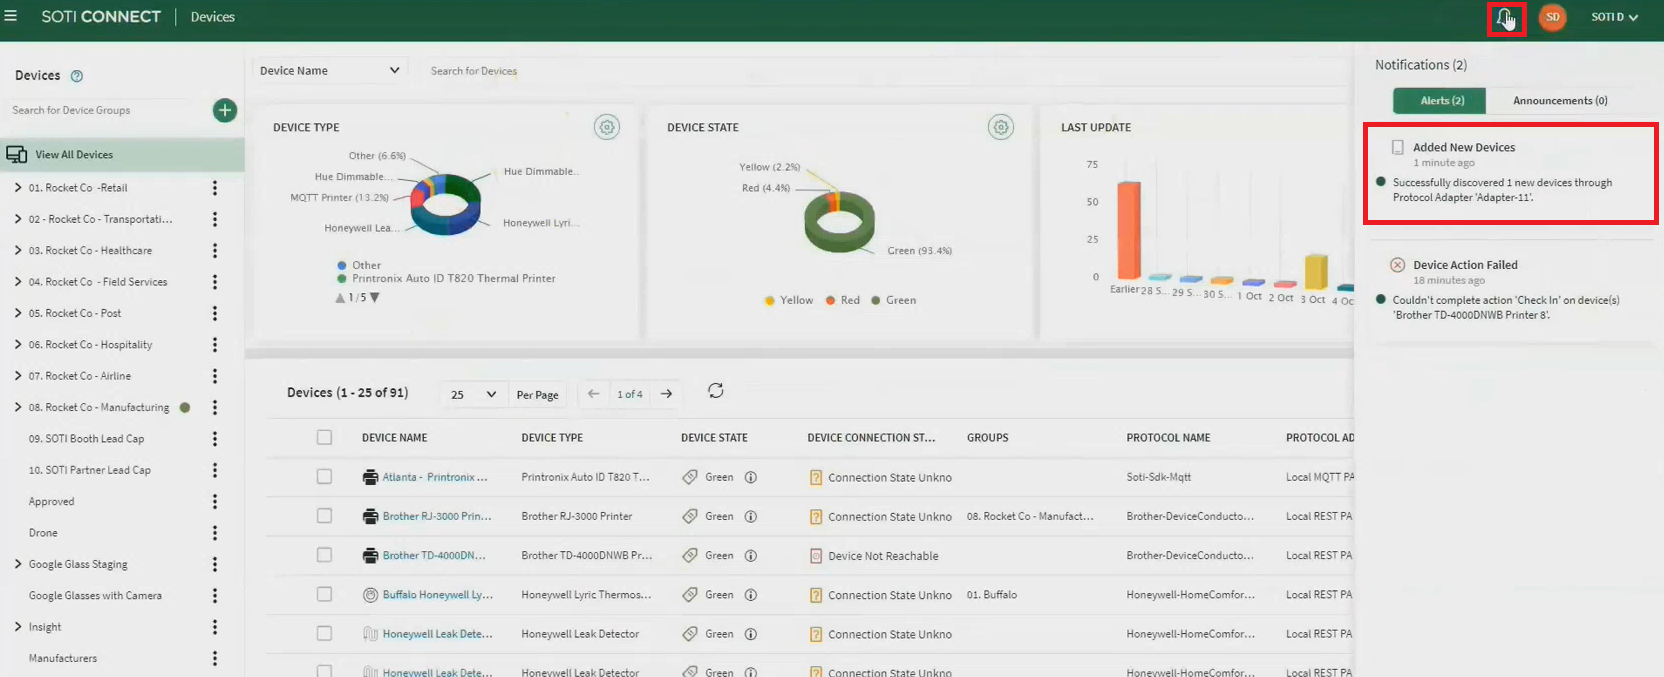
Task: Click the notifications bell icon
Action: (1504, 17)
